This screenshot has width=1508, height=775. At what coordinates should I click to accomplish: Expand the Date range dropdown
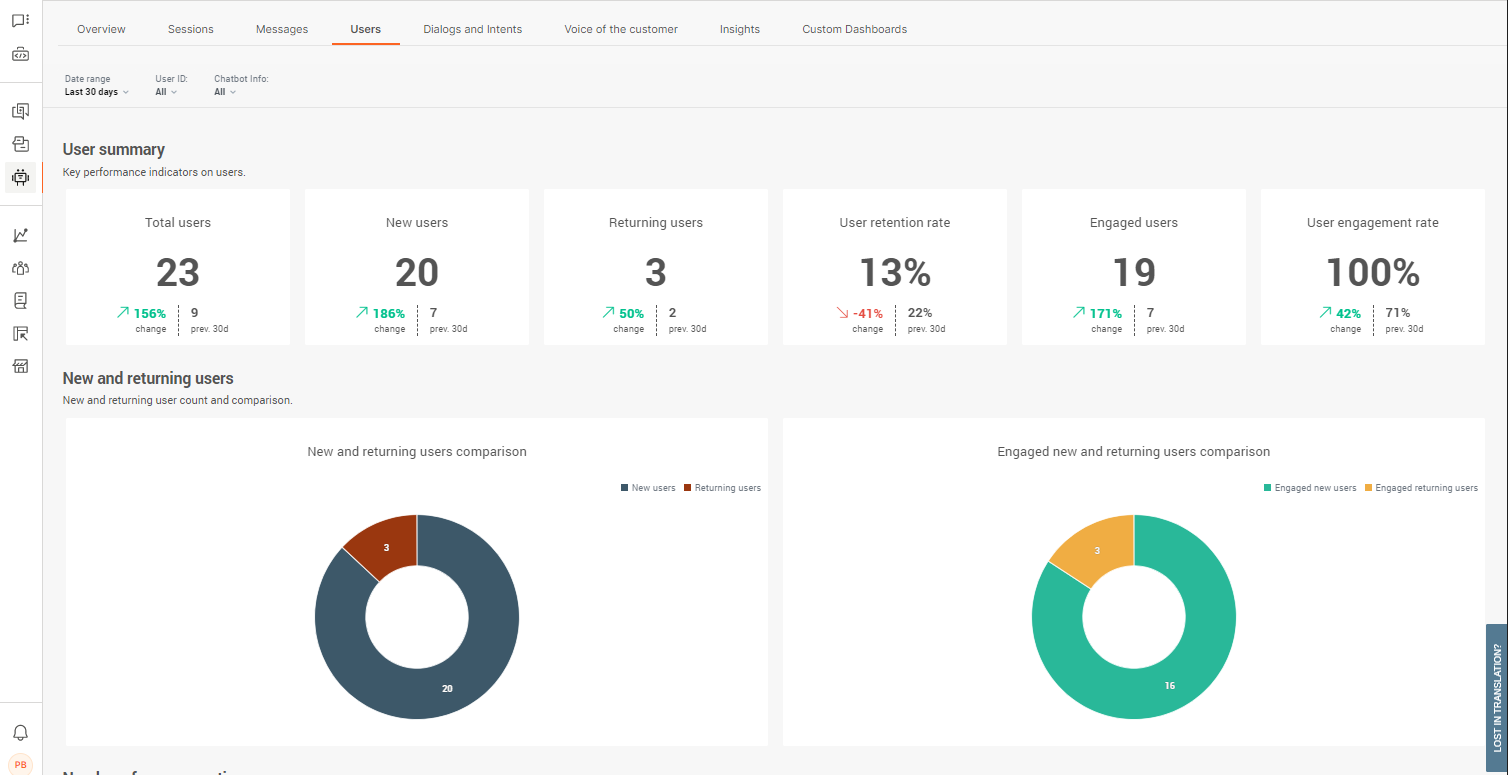(x=96, y=92)
